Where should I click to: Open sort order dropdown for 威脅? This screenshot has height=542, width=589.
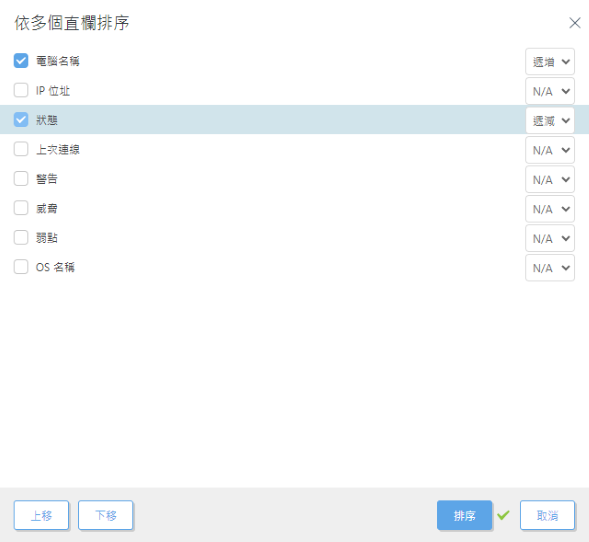pyautogui.click(x=550, y=209)
